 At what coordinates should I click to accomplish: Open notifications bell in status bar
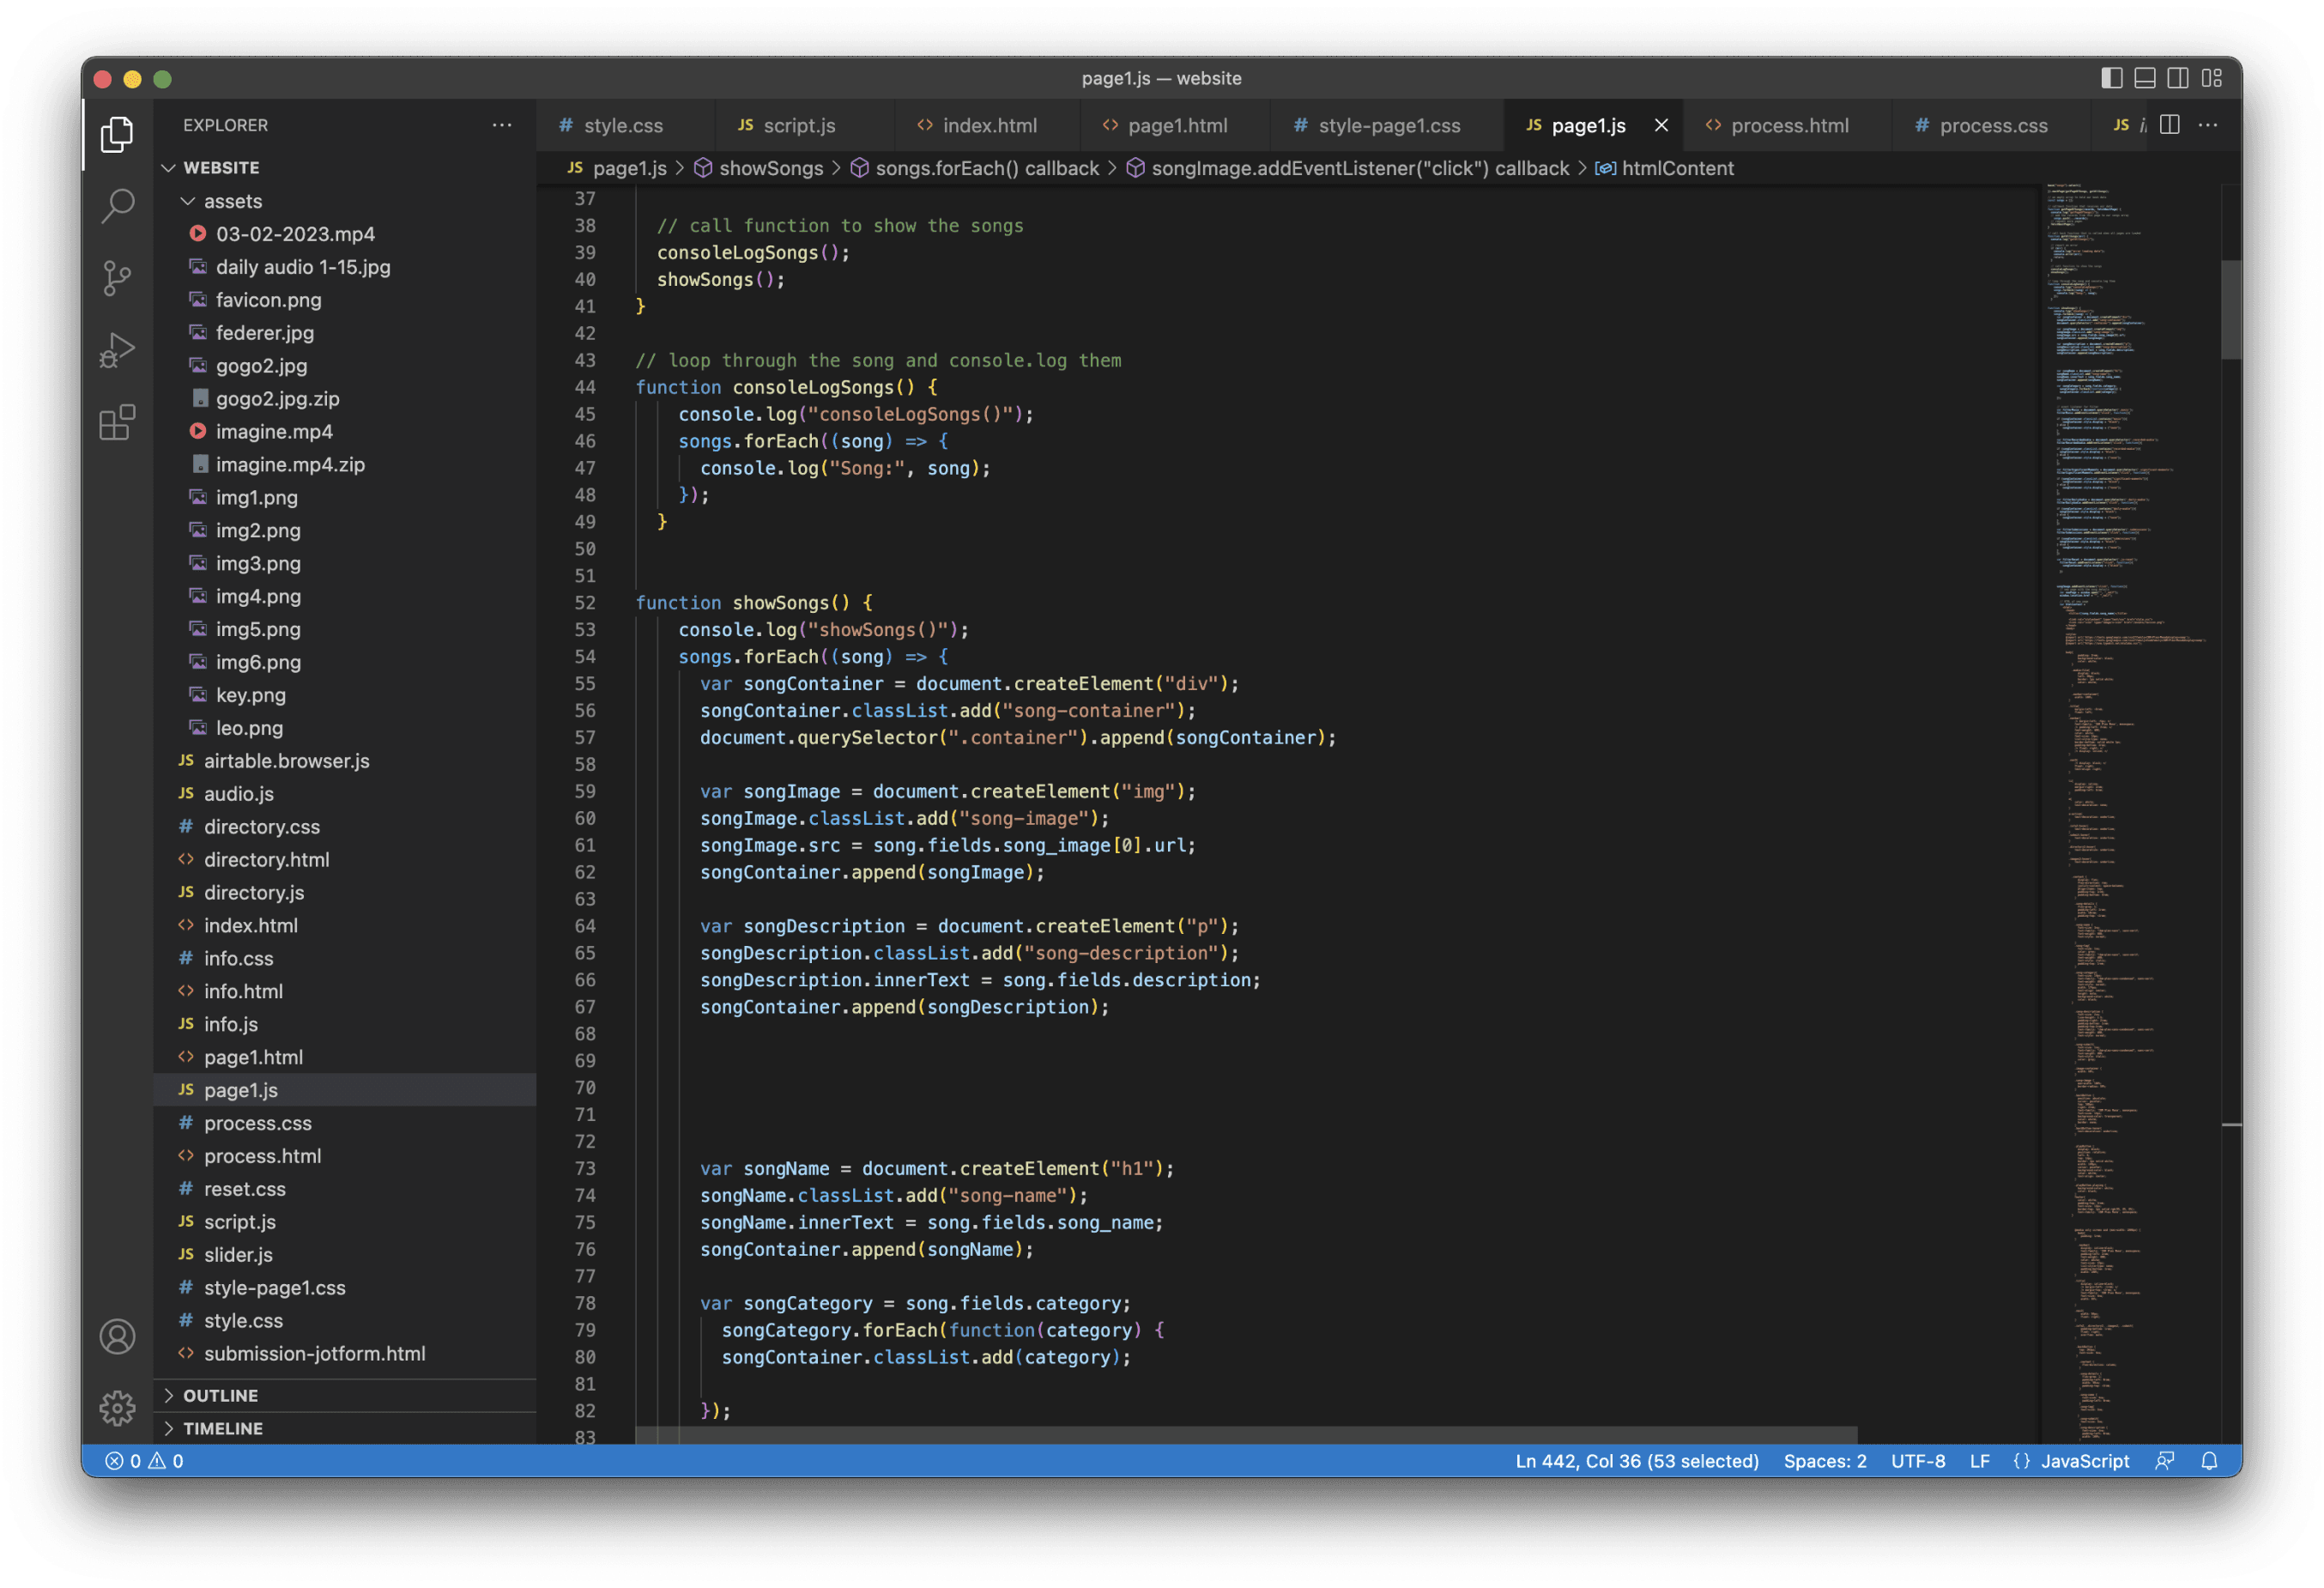(x=2209, y=1461)
